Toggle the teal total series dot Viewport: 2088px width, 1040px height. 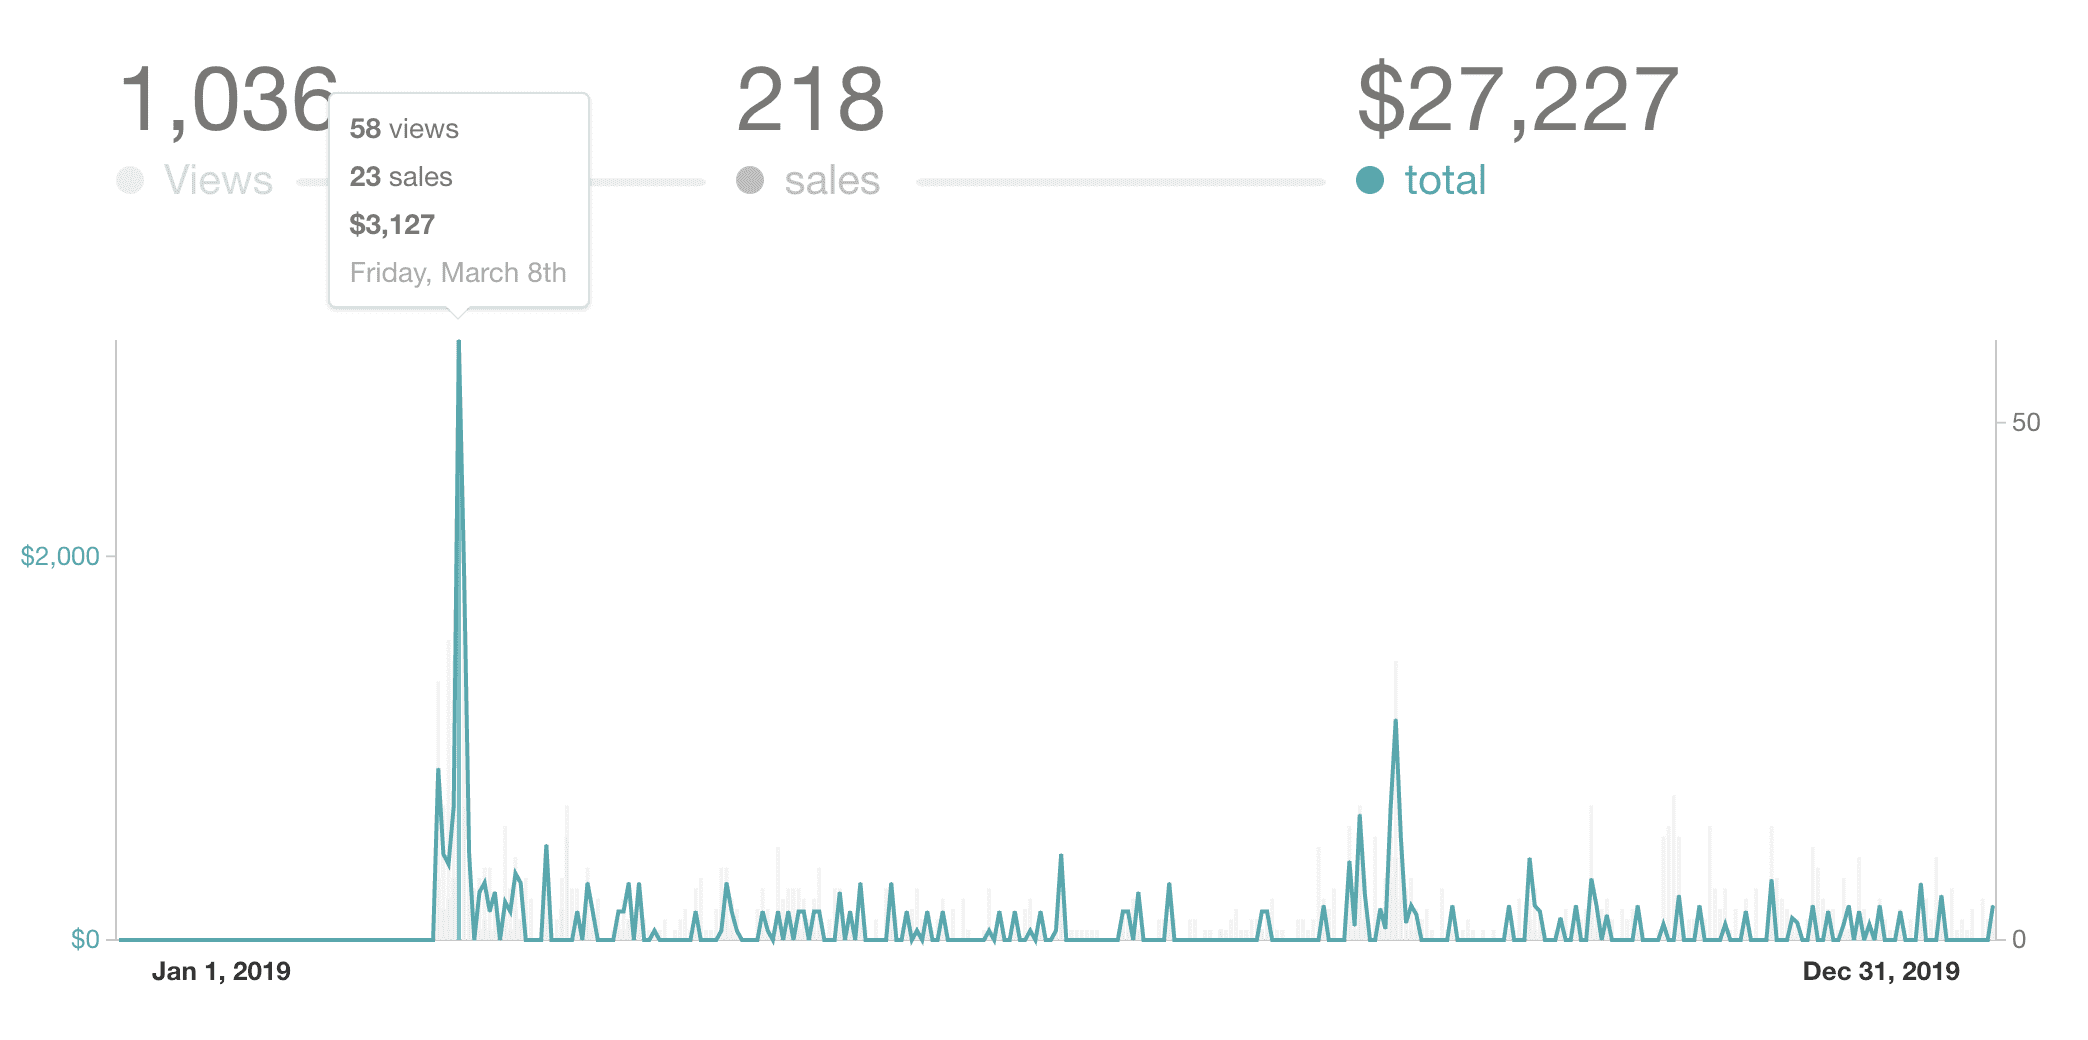click(x=1370, y=181)
